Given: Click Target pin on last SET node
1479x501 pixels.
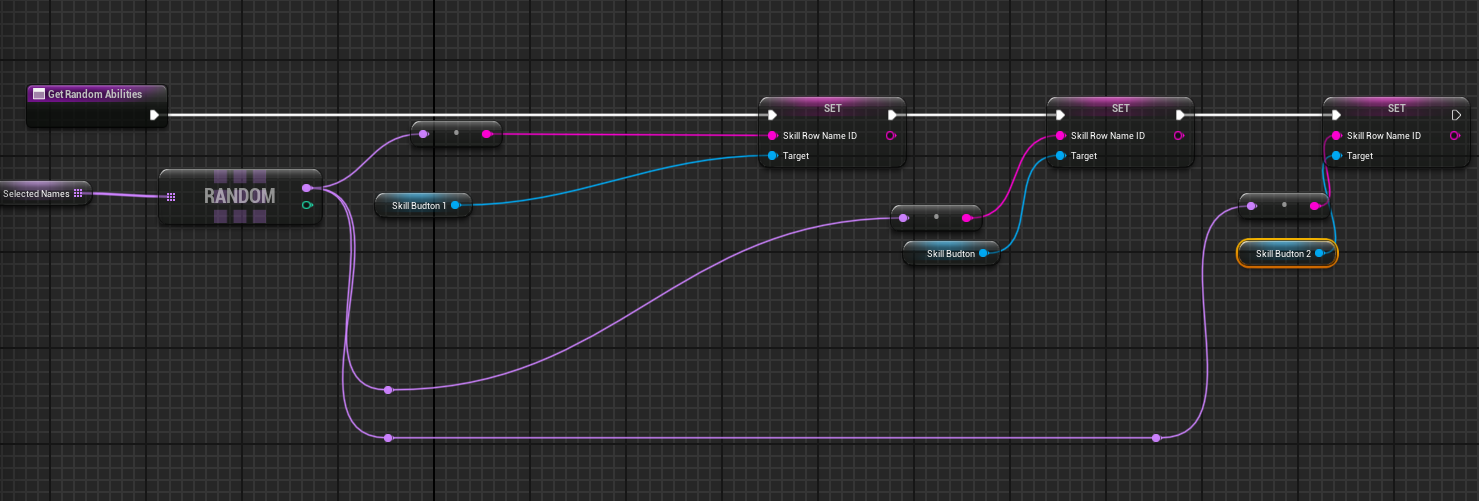Looking at the screenshot, I should coord(1336,156).
